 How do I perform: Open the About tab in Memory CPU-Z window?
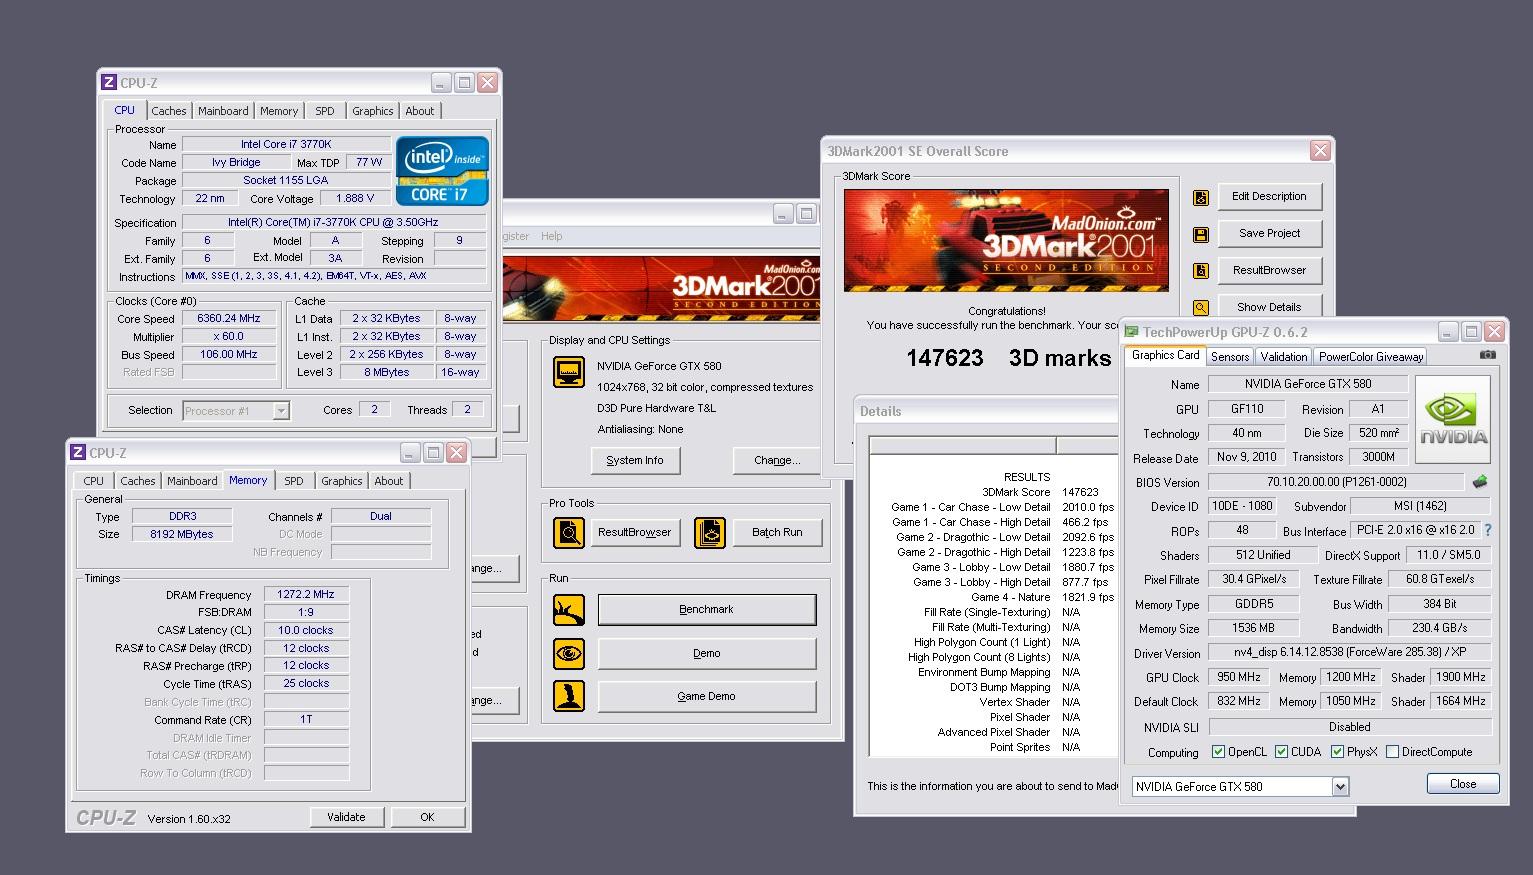[389, 481]
